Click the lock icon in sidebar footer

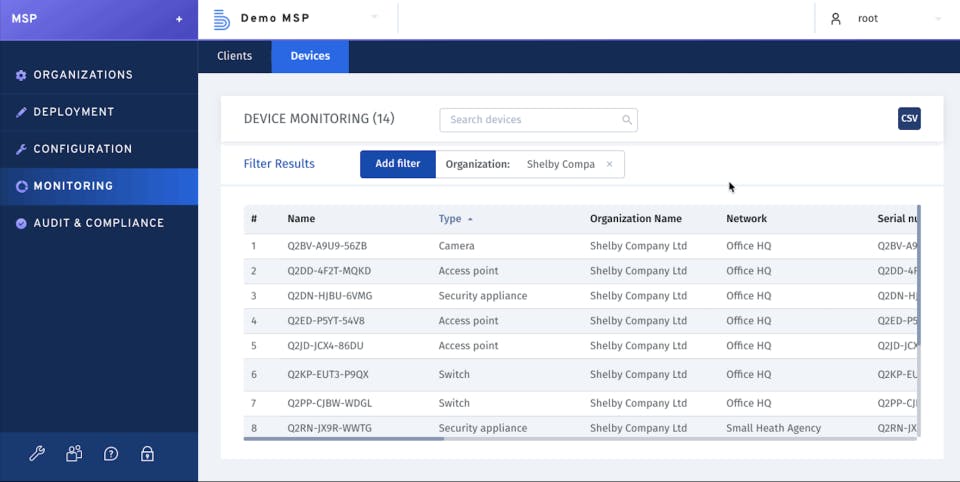click(147, 453)
